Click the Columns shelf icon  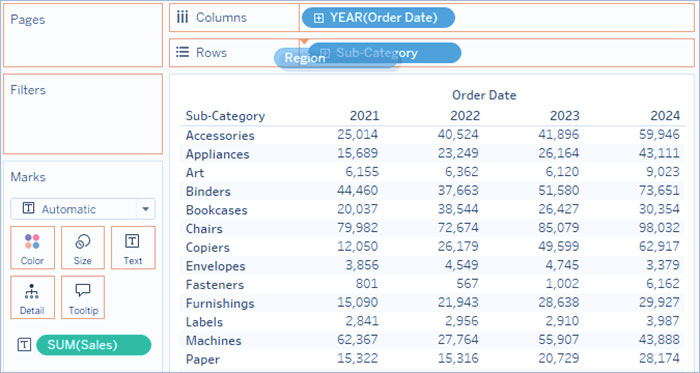pos(182,18)
